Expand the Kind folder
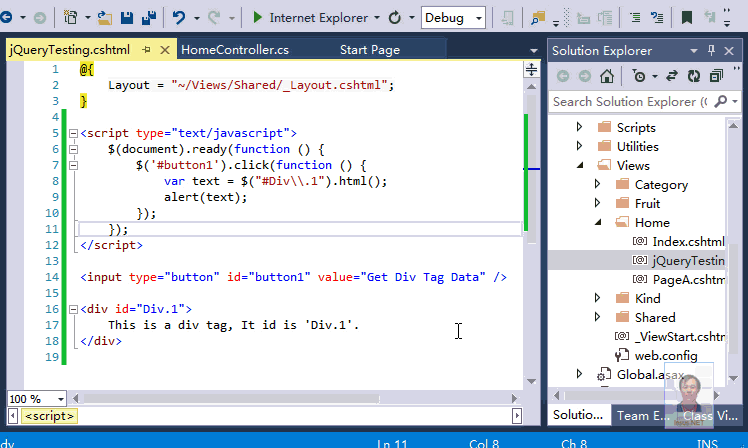The width and height of the screenshot is (748, 448). [x=597, y=298]
